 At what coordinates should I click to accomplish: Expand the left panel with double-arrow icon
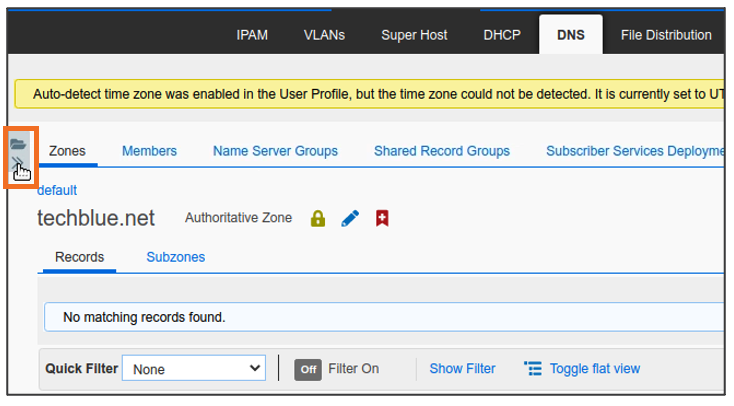[18, 161]
